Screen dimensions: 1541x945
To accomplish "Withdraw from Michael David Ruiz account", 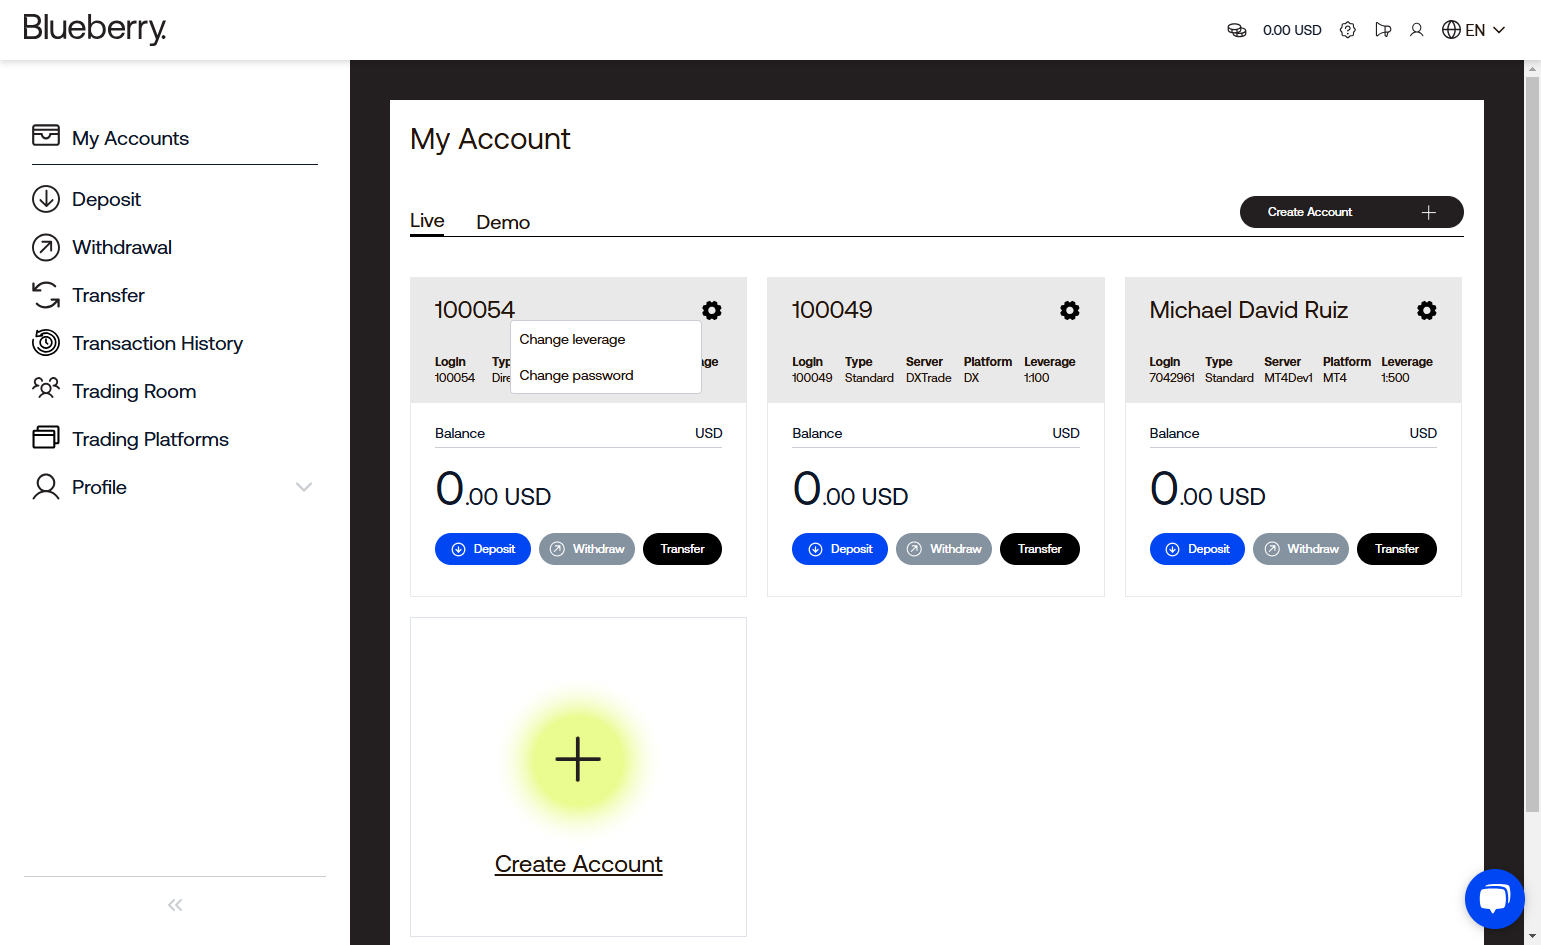I will (x=1301, y=549).
